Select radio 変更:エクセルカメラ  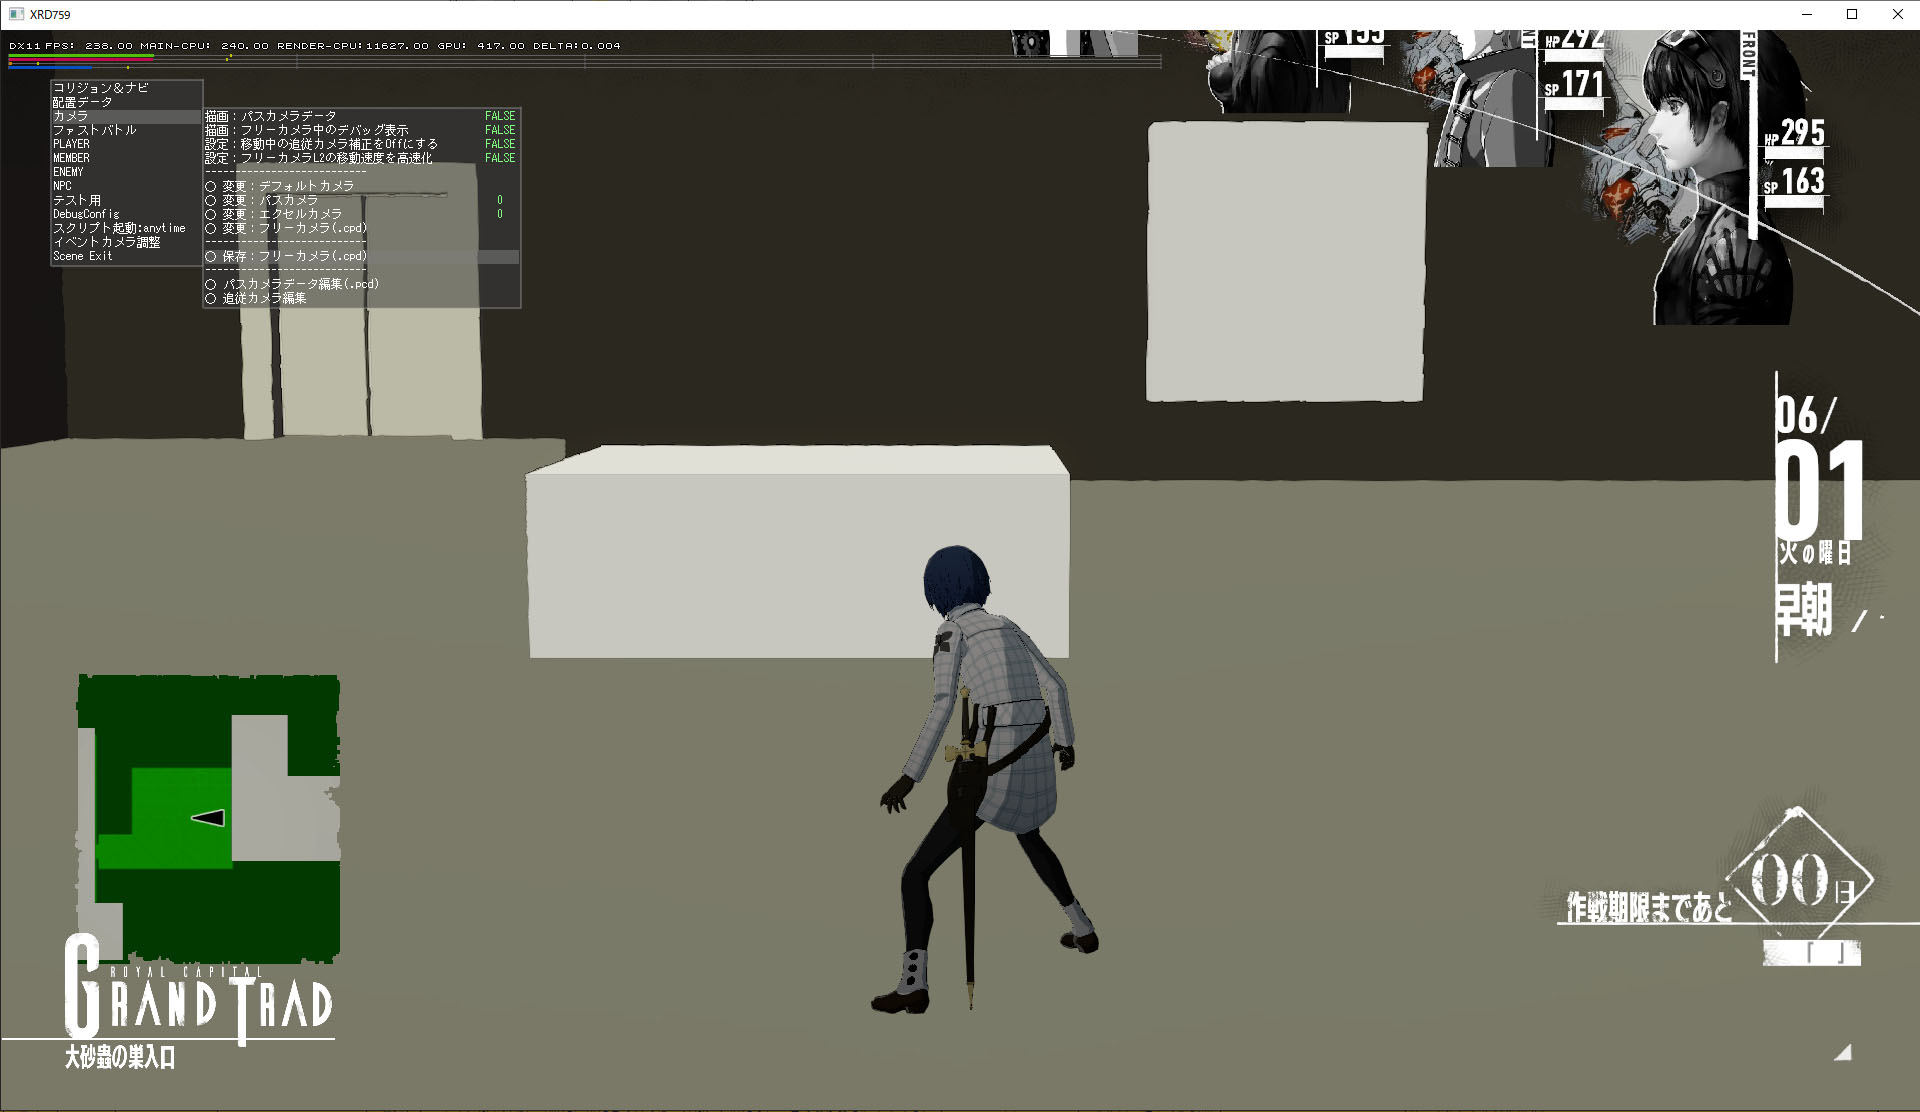coord(211,214)
